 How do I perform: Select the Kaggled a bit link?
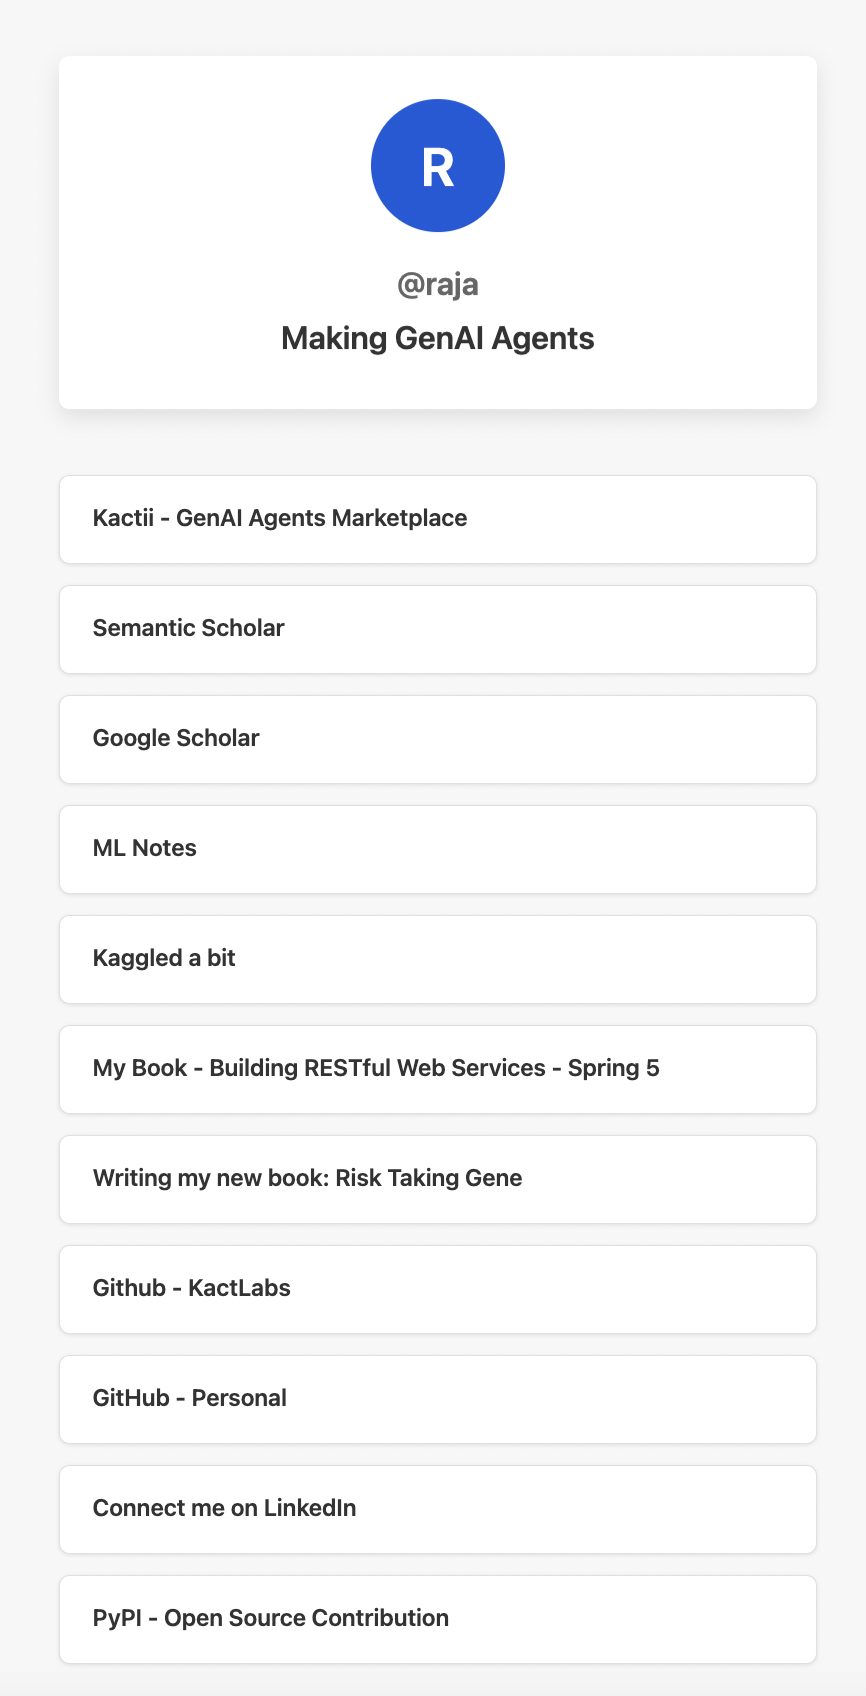[438, 959]
